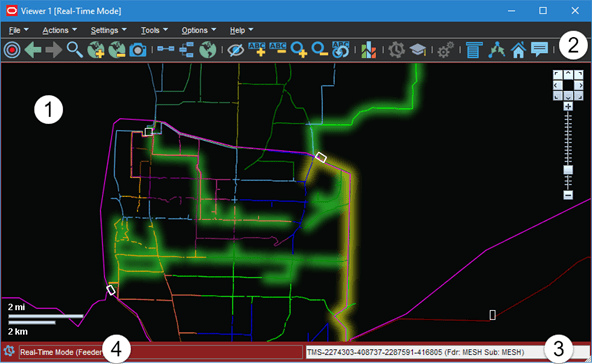The height and width of the screenshot is (364, 592).
Task: Open search with the magnifying glass icon
Action: pyautogui.click(x=75, y=50)
